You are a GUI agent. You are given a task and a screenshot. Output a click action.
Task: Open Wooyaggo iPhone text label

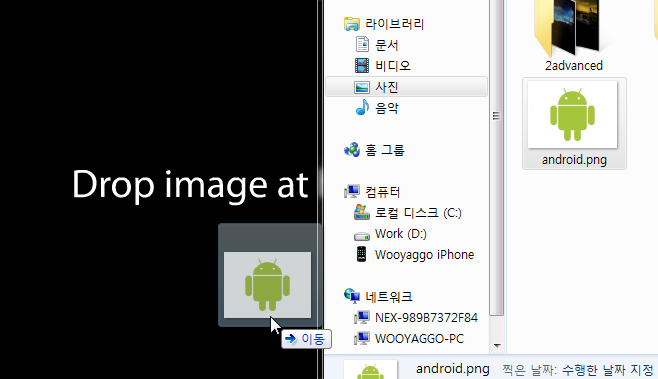424,255
